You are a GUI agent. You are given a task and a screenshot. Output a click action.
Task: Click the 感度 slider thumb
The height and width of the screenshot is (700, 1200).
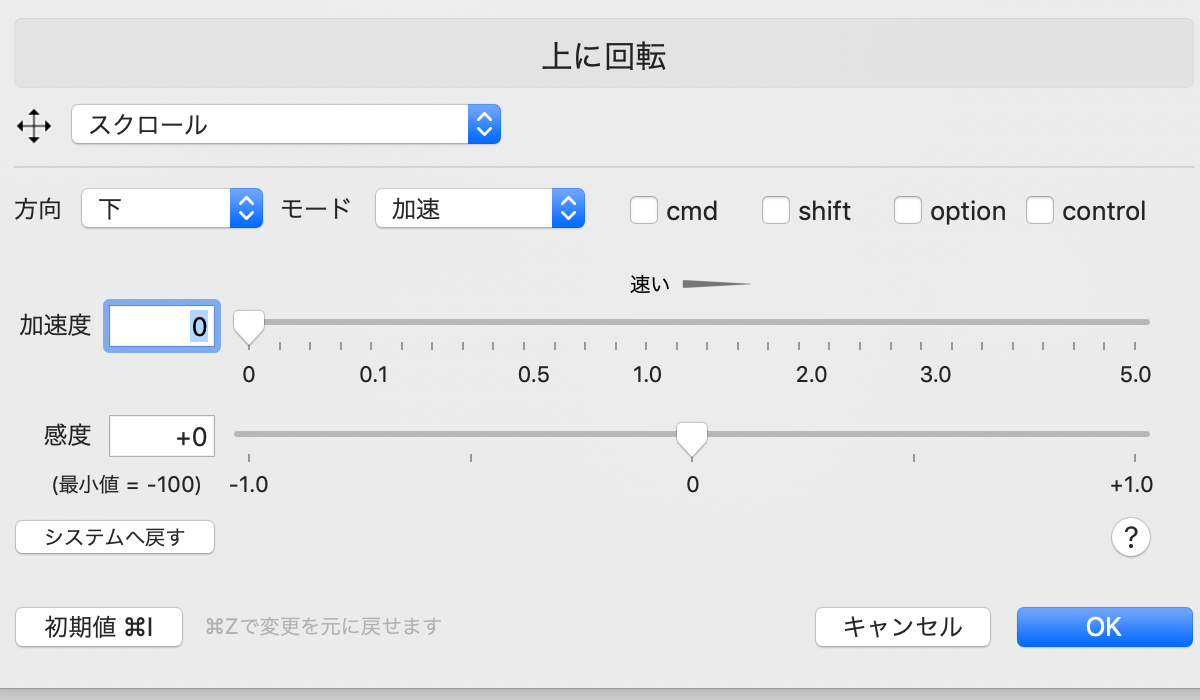(x=691, y=437)
